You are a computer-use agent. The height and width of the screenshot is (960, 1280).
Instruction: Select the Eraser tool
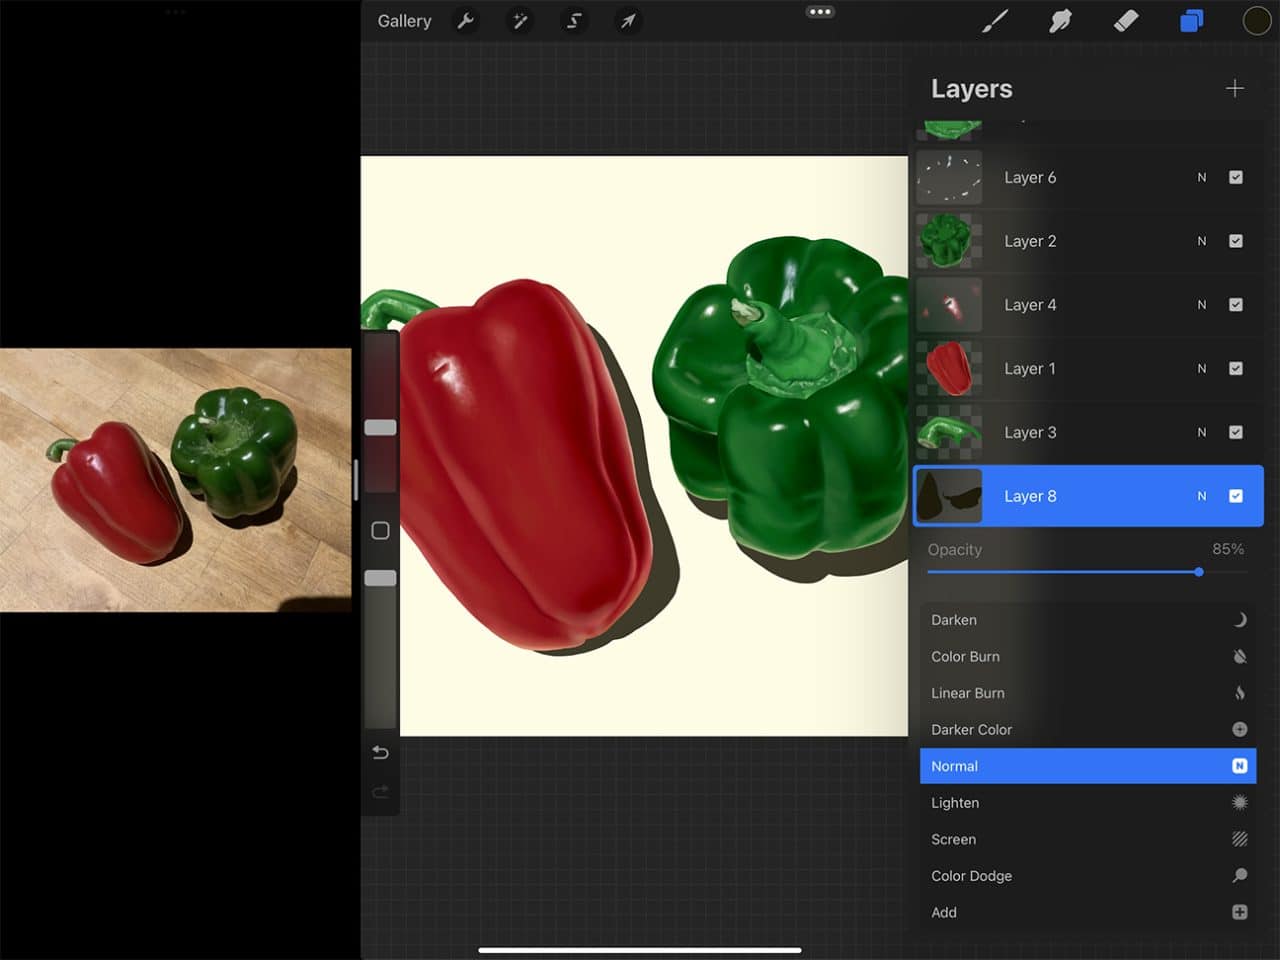(x=1126, y=20)
